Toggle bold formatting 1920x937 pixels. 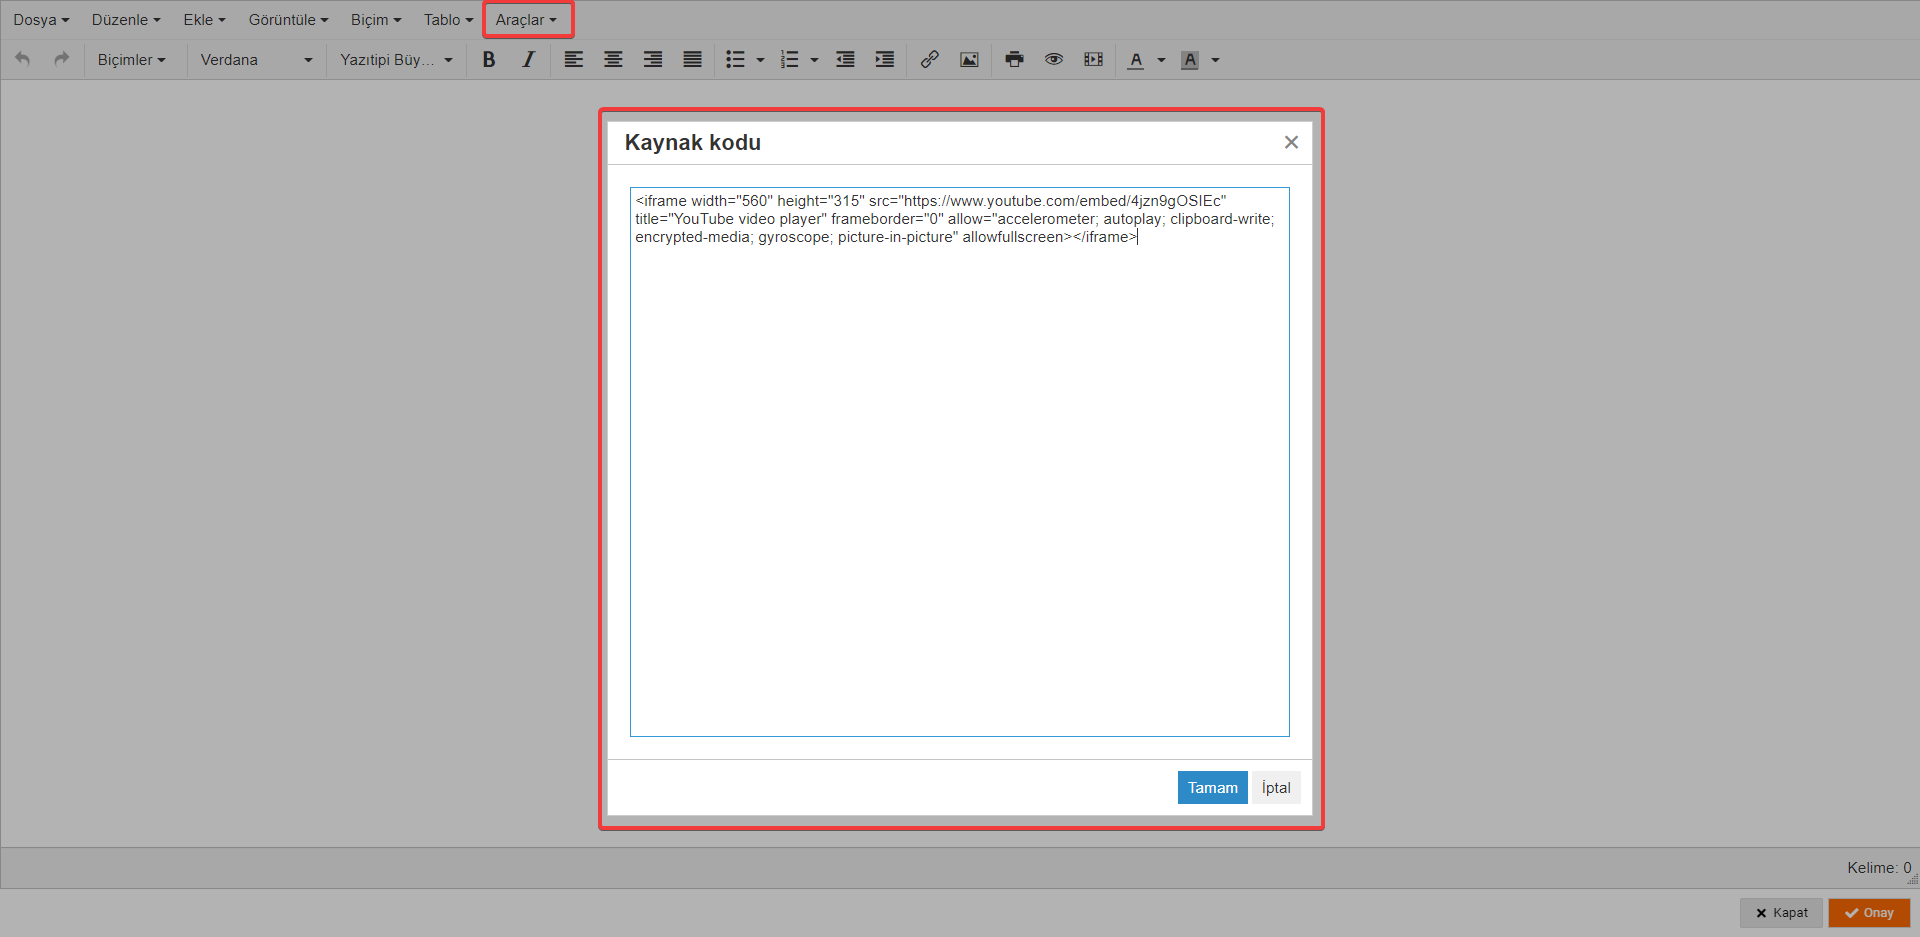click(x=489, y=59)
